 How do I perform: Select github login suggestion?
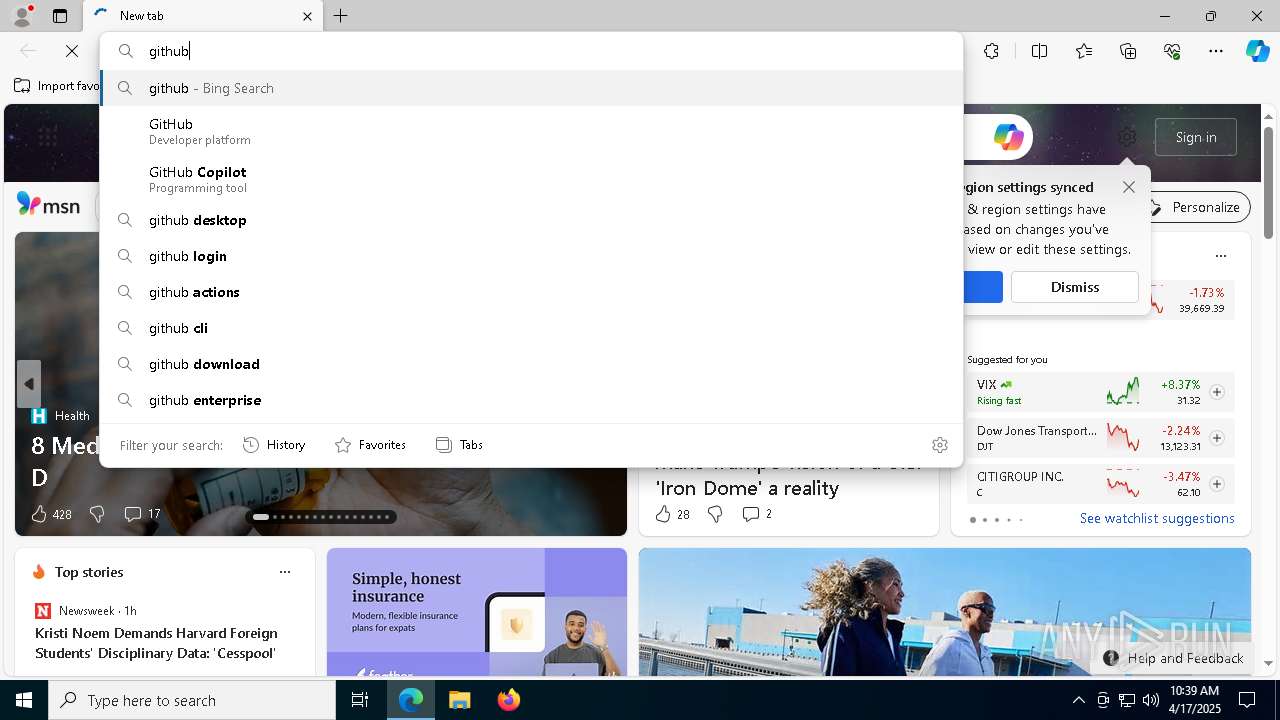point(531,256)
